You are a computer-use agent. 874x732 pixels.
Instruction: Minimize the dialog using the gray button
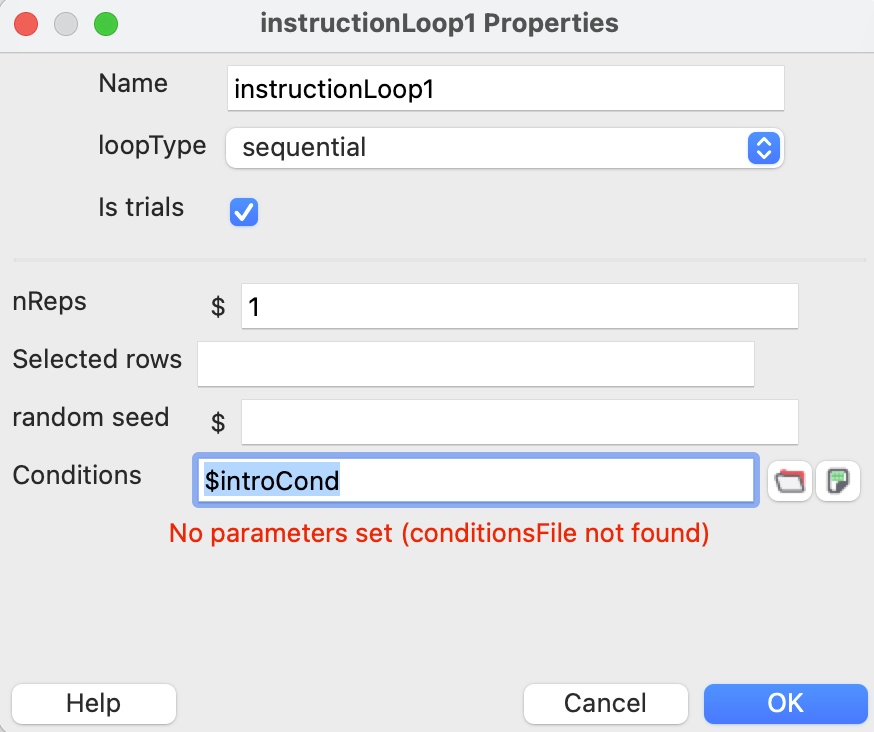point(66,24)
